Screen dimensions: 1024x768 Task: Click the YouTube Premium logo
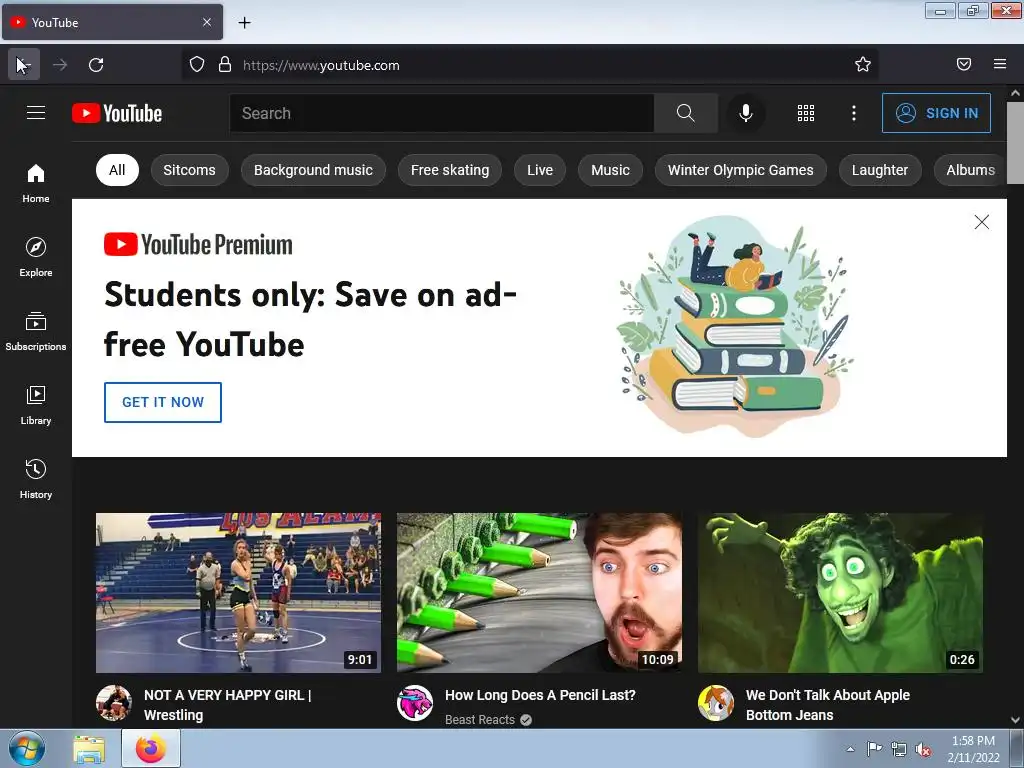pos(199,245)
